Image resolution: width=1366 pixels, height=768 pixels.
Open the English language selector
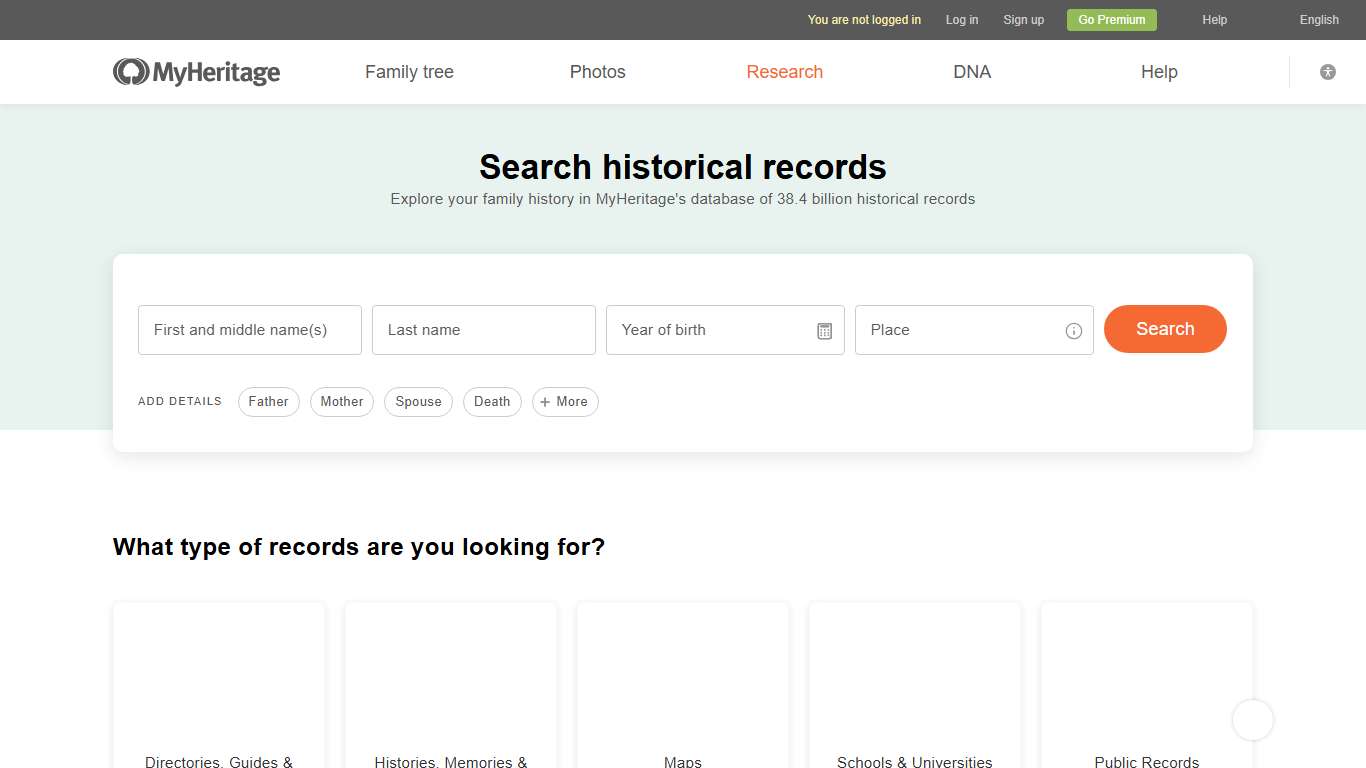point(1318,19)
